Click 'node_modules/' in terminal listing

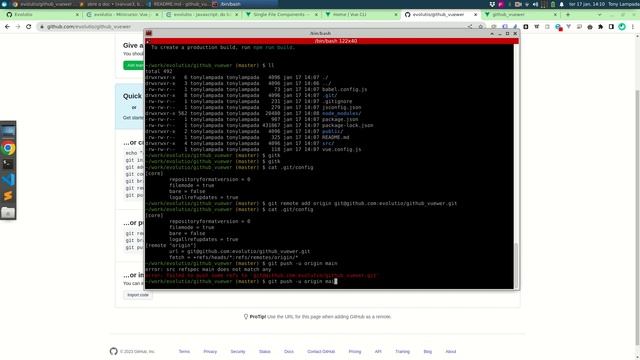pos(342,113)
